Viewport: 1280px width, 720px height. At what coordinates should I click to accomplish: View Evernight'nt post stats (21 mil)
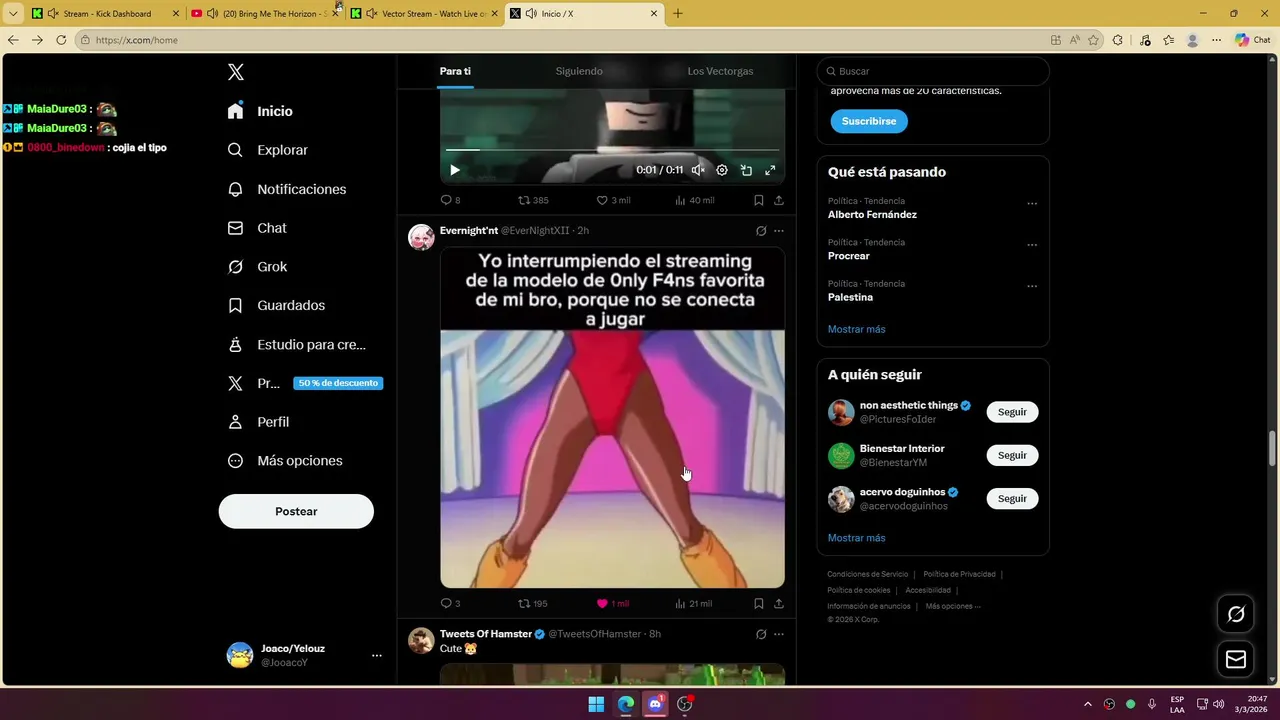694,604
